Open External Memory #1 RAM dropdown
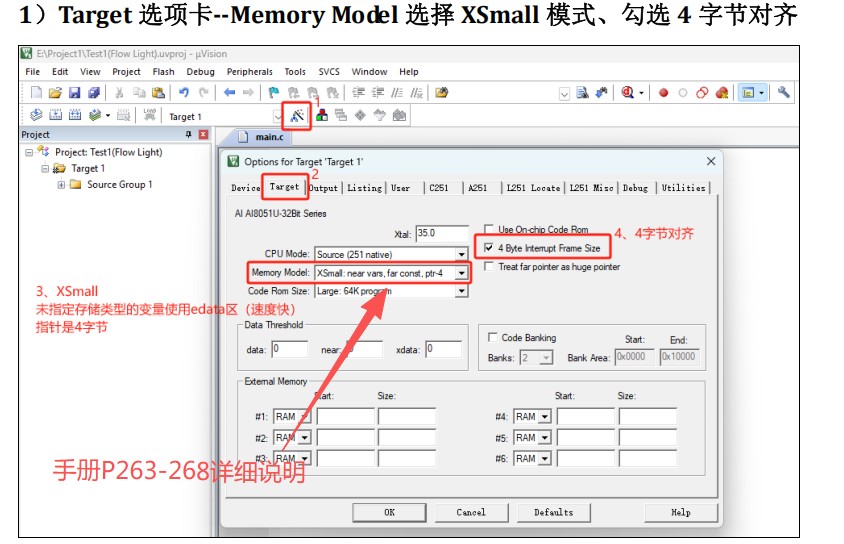The image size is (844, 544). pyautogui.click(x=305, y=416)
